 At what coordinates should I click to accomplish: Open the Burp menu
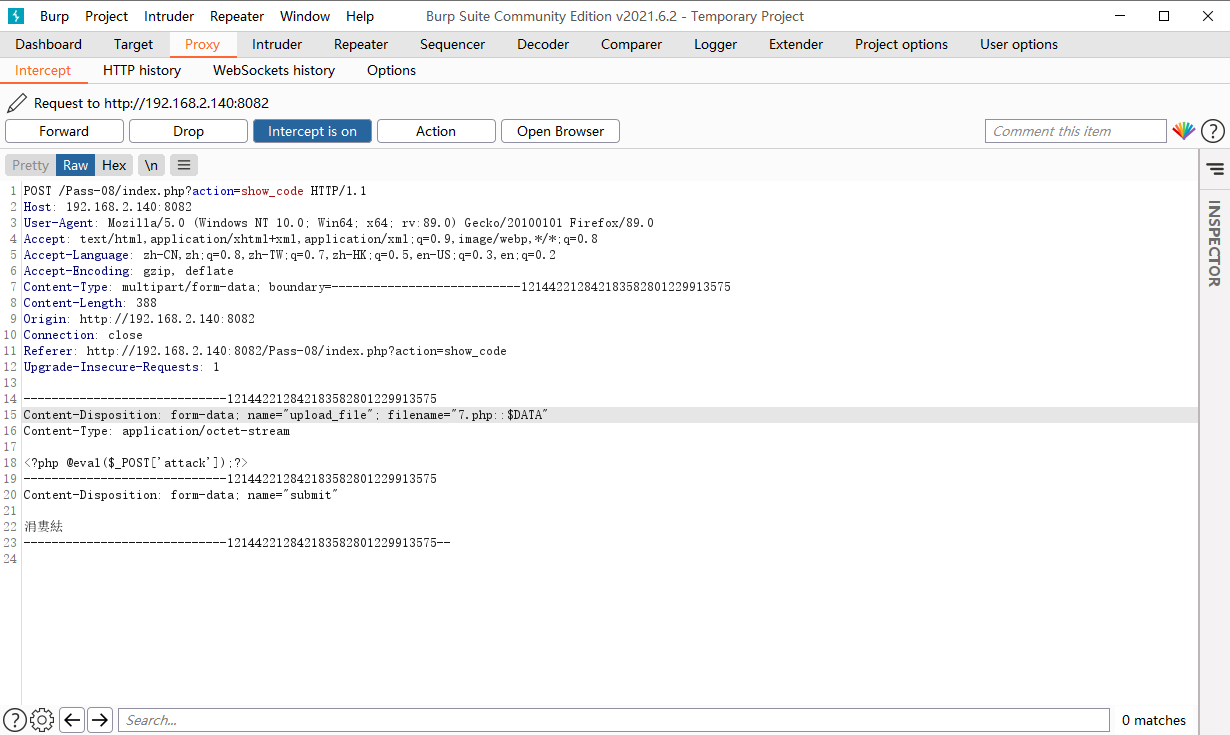[54, 16]
